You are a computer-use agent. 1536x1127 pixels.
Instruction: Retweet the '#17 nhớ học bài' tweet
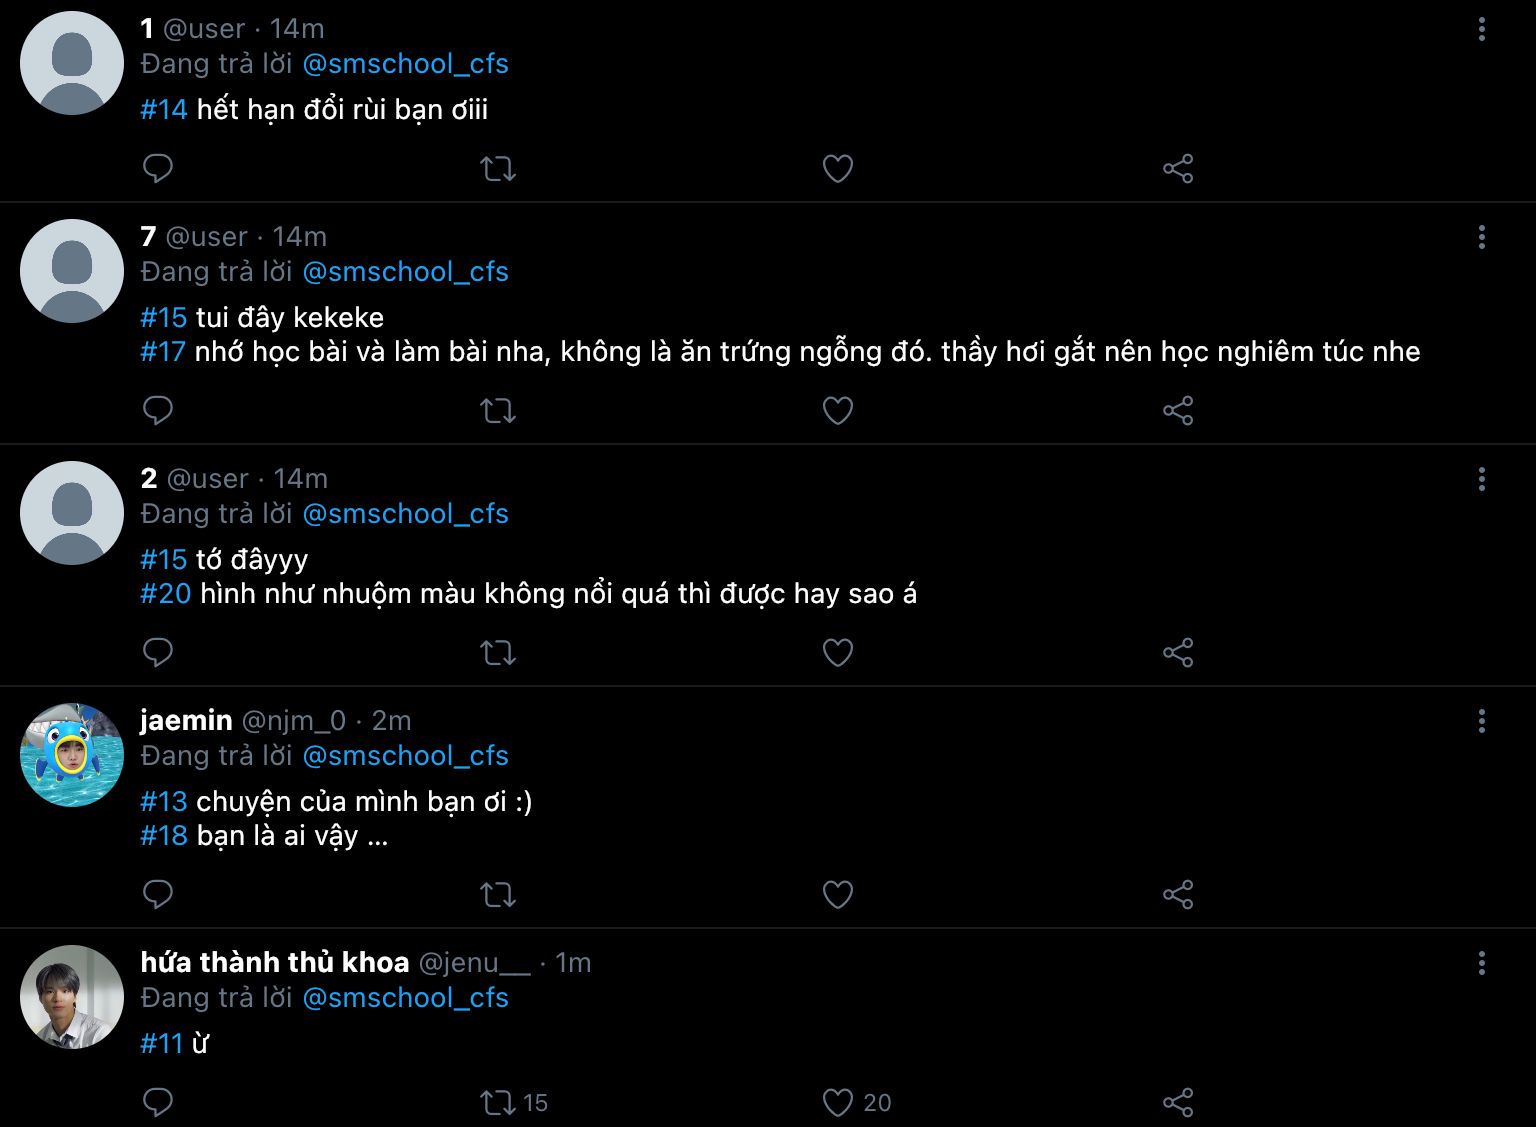(498, 410)
